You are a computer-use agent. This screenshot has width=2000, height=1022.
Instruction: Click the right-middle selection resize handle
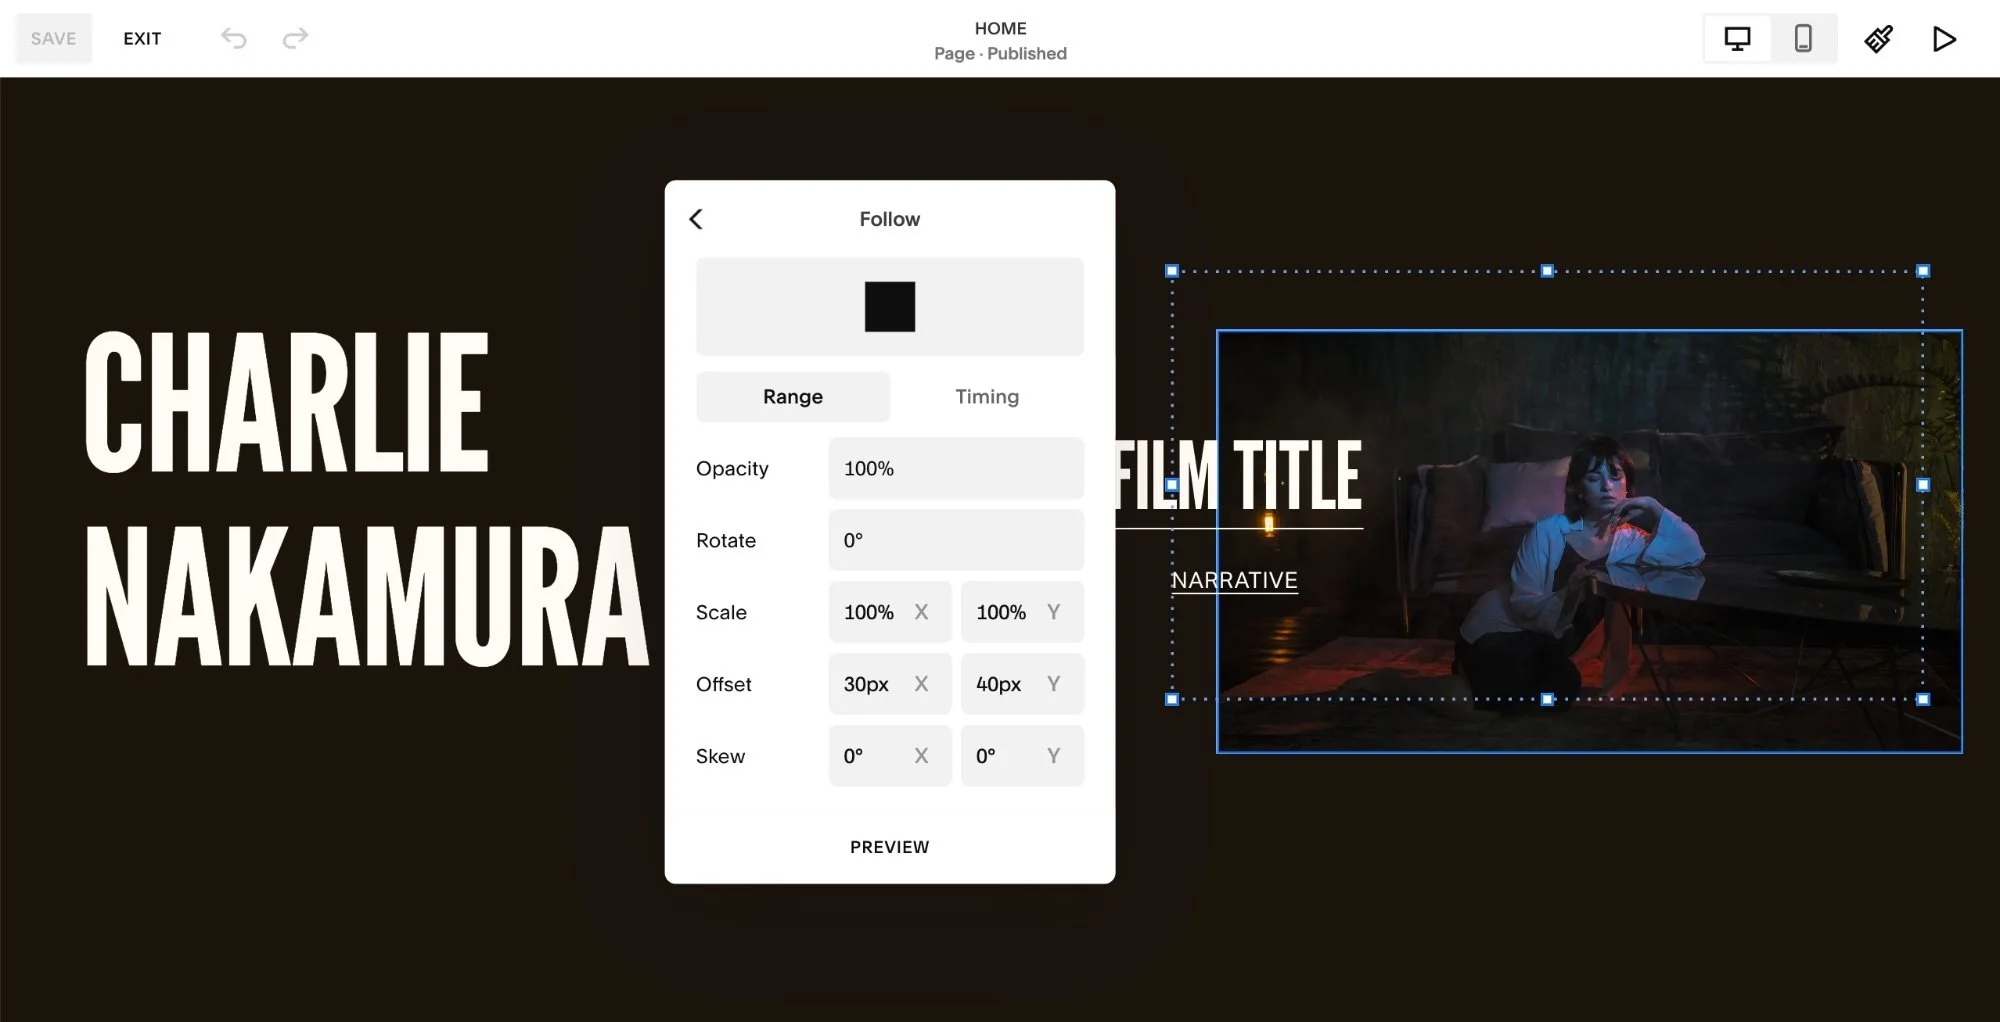coord(1923,485)
